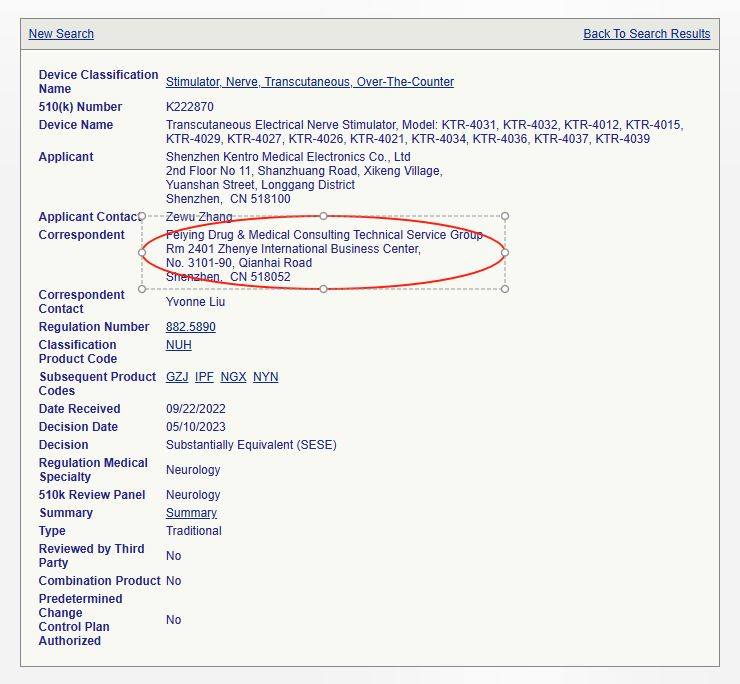Click the 510(k) number K222870 text
The image size is (740, 684).
(189, 107)
